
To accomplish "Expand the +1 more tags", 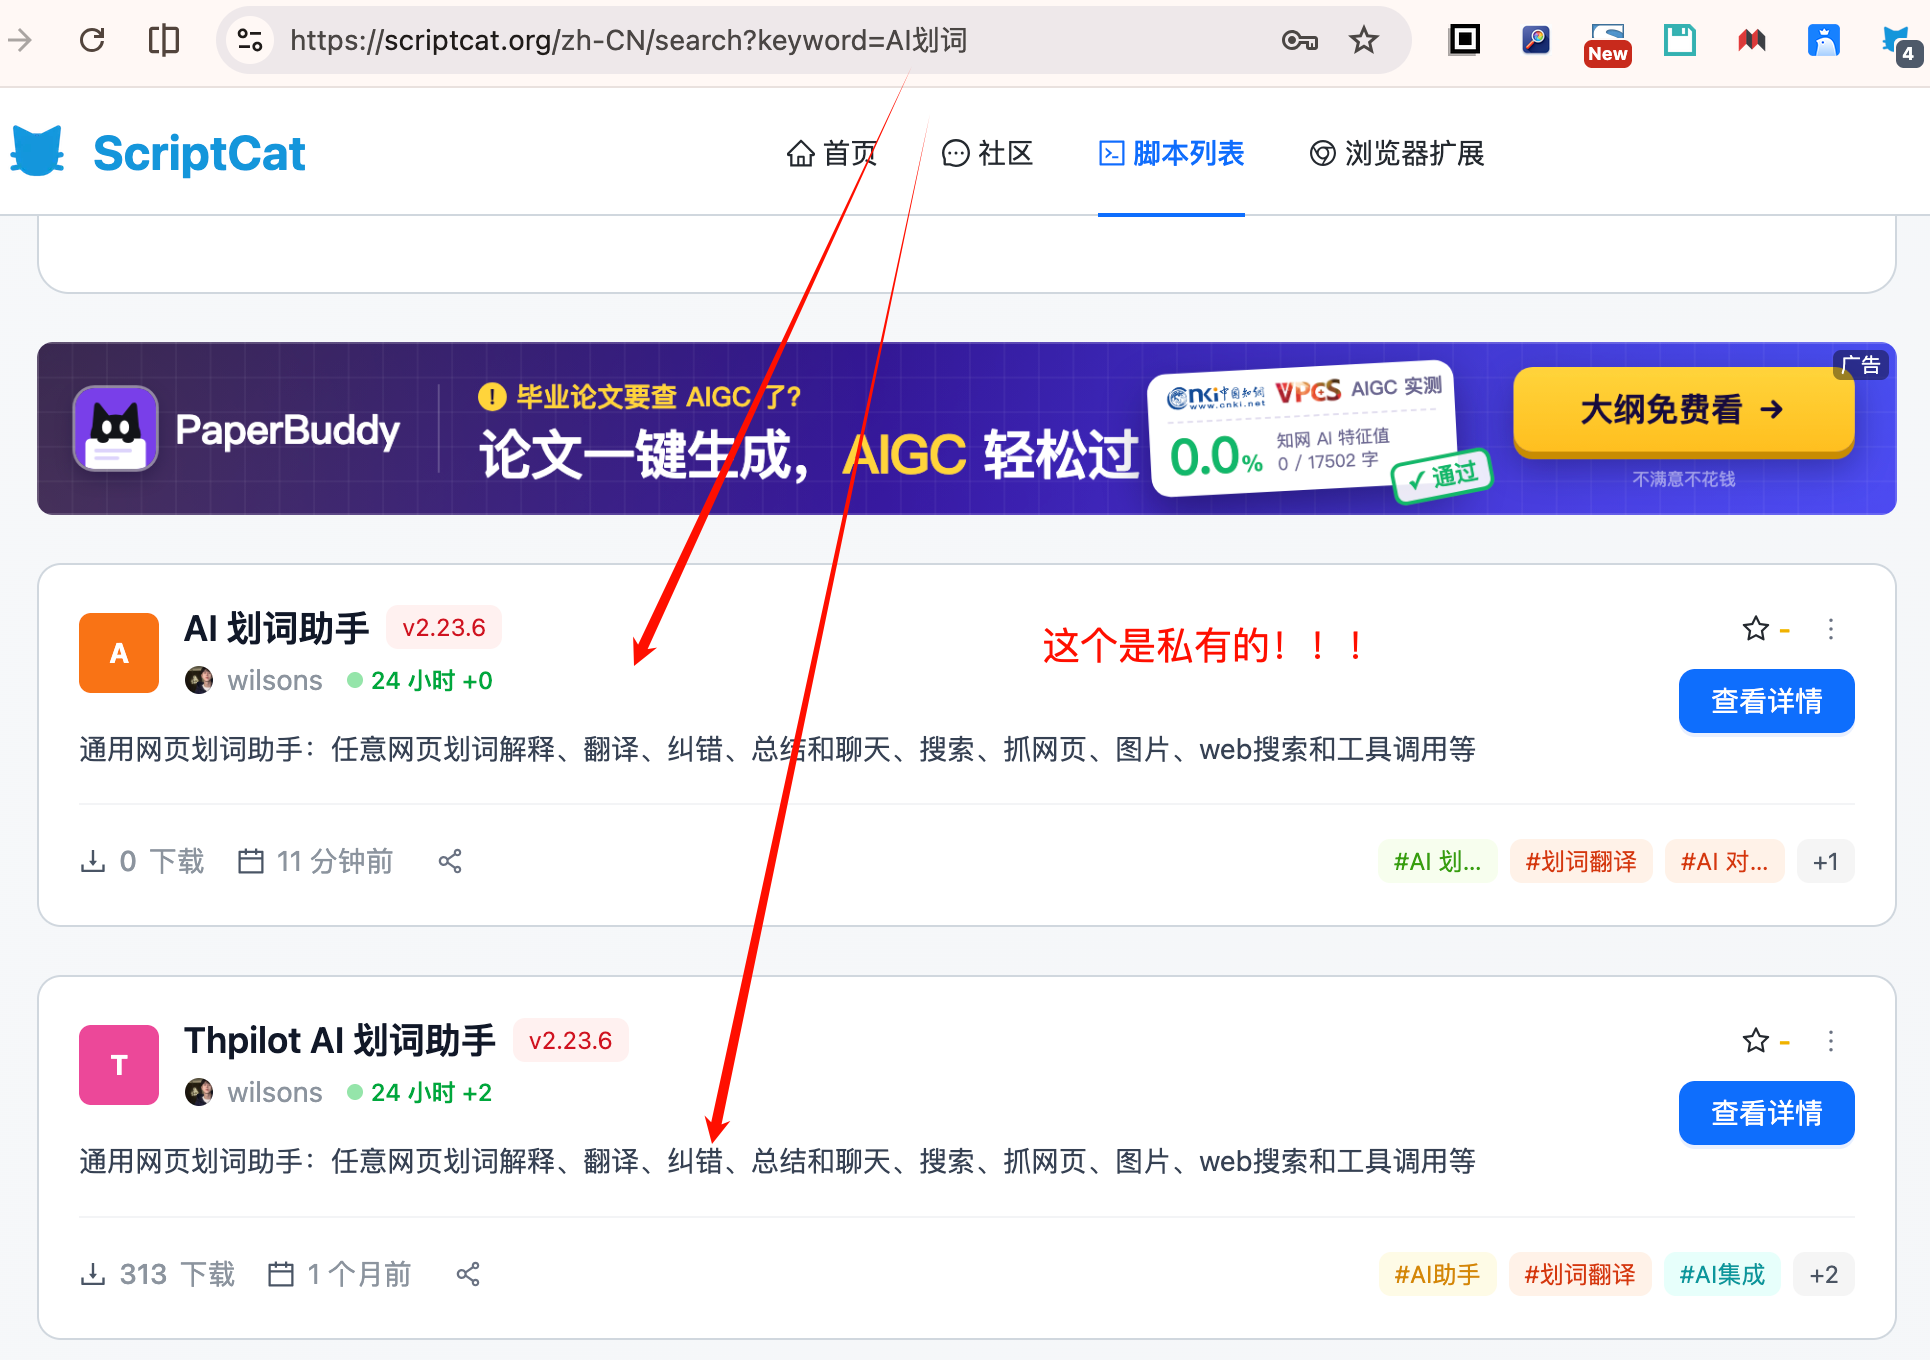I will tap(1825, 861).
